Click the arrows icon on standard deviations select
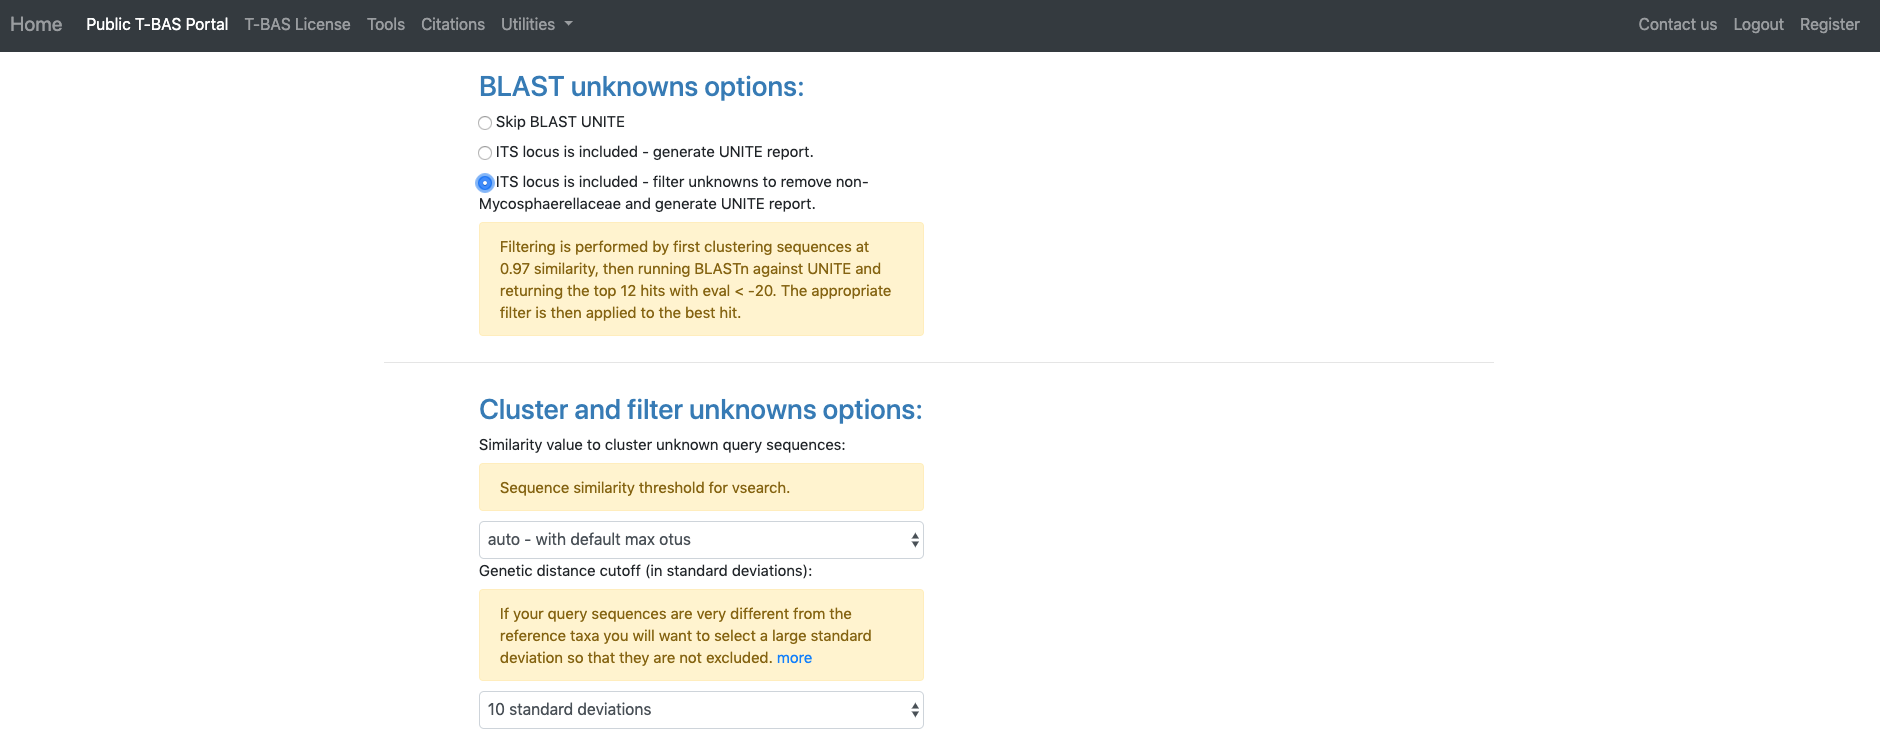1880x748 pixels. [915, 710]
